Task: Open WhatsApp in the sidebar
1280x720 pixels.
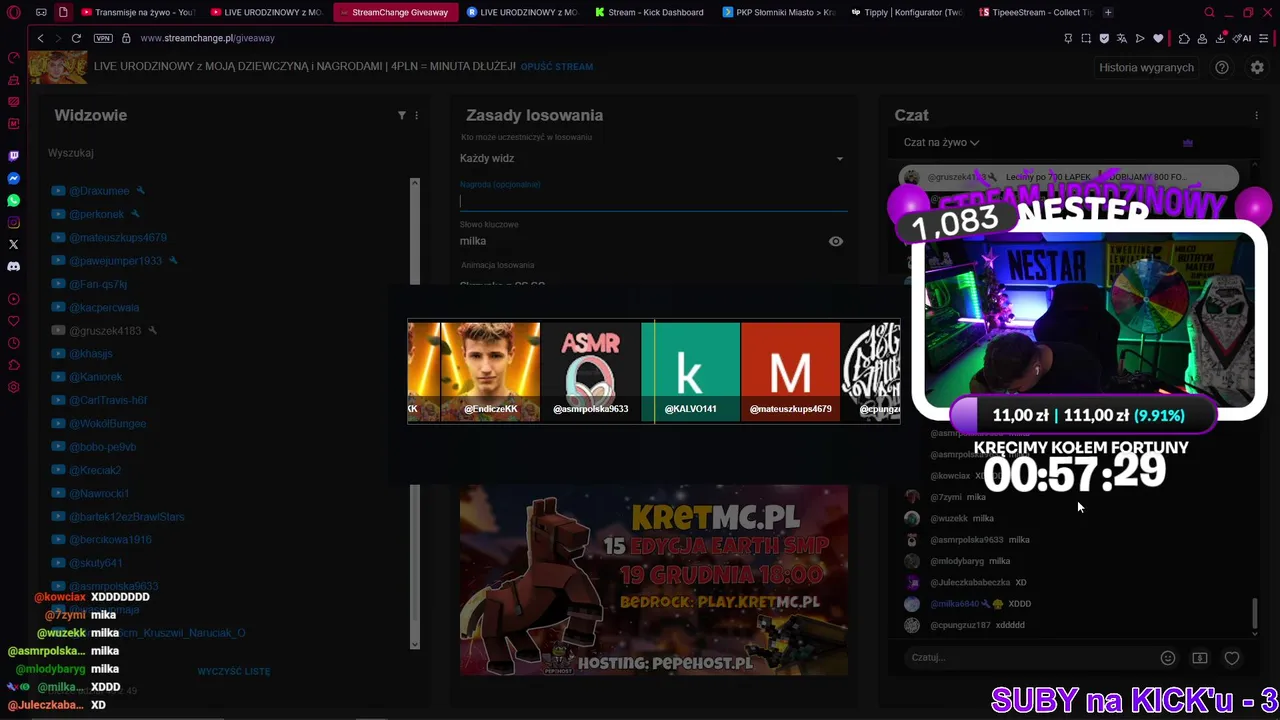Action: (x=13, y=200)
